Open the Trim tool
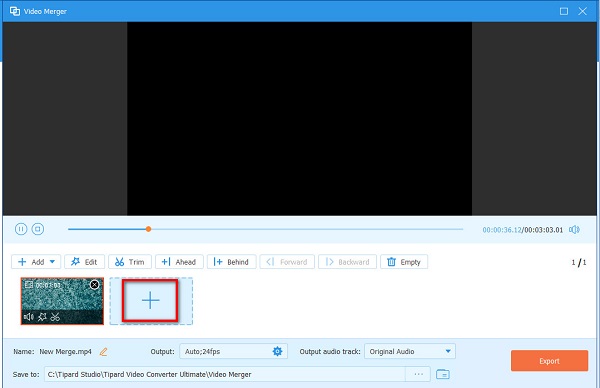 tap(130, 262)
